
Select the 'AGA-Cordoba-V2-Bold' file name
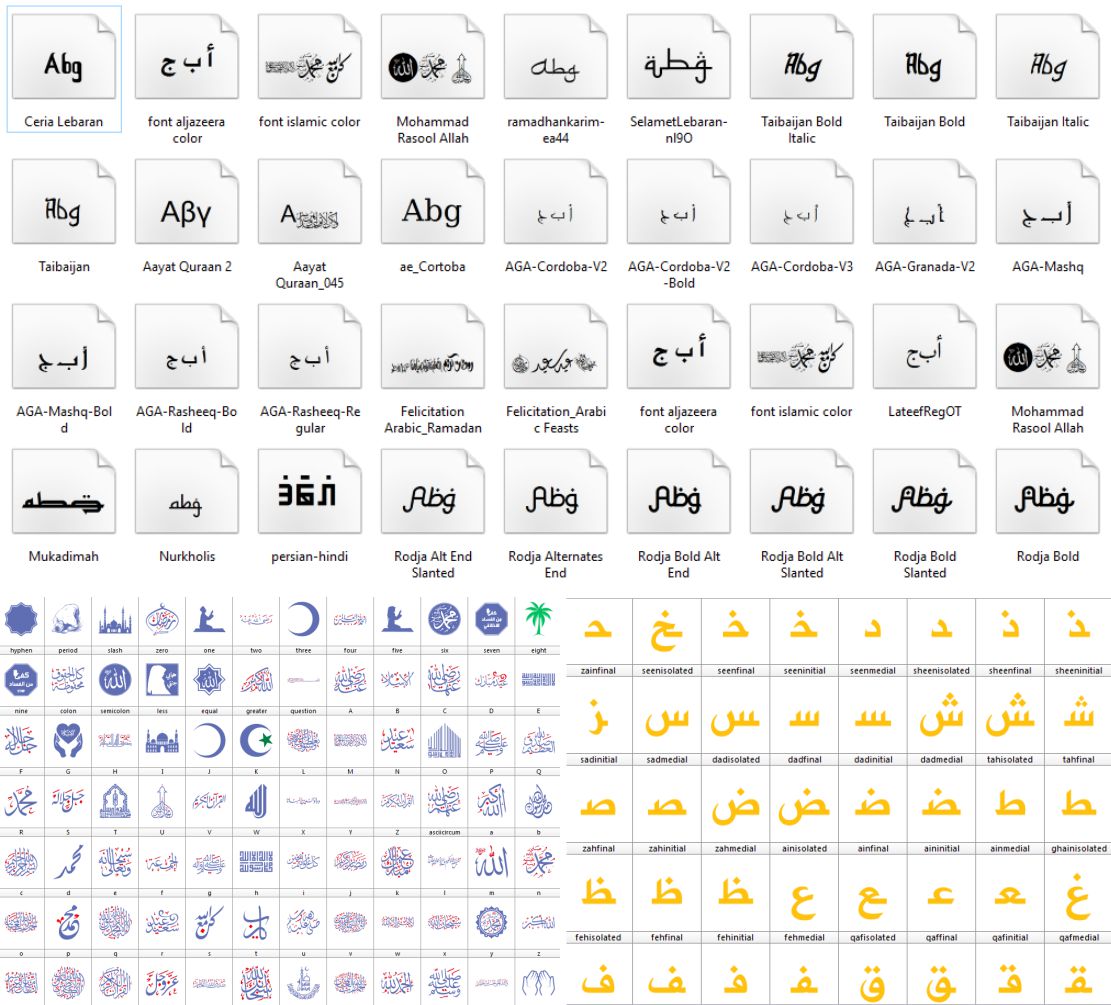pyautogui.click(x=679, y=274)
